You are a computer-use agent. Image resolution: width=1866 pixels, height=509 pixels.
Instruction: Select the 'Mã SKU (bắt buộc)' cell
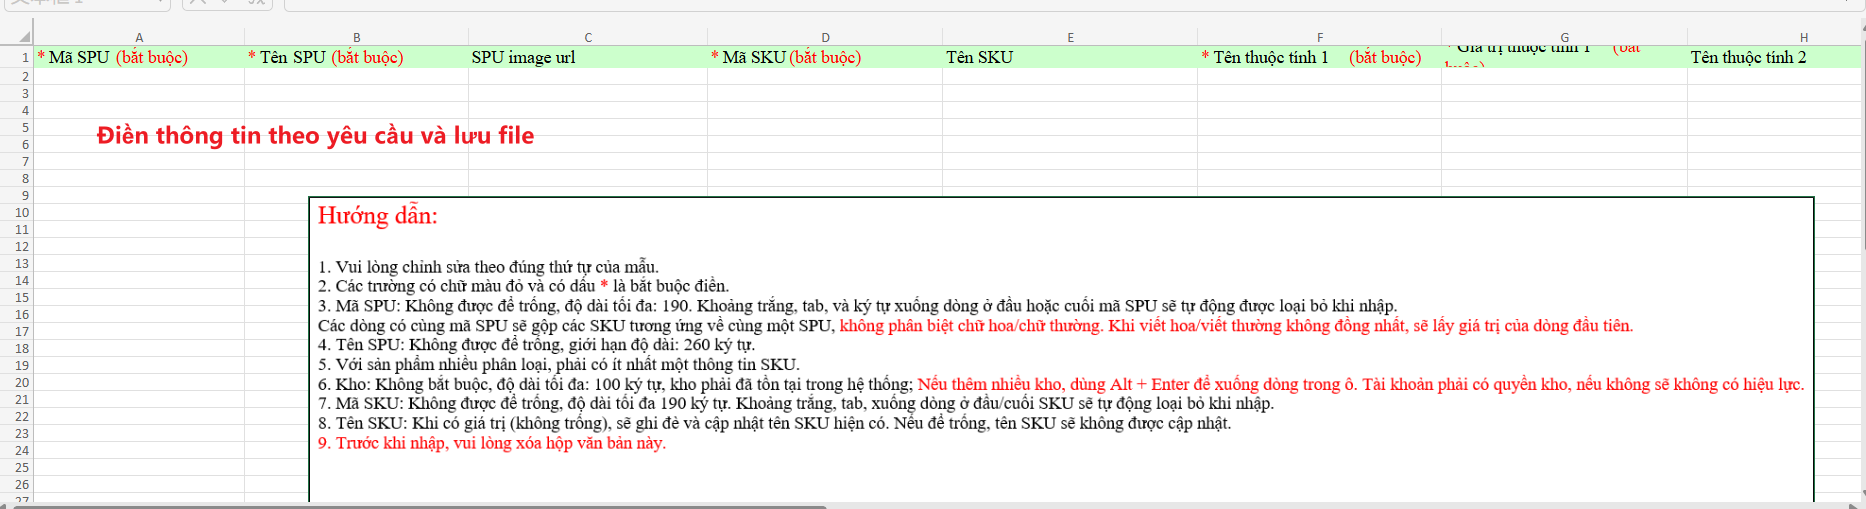click(x=825, y=58)
